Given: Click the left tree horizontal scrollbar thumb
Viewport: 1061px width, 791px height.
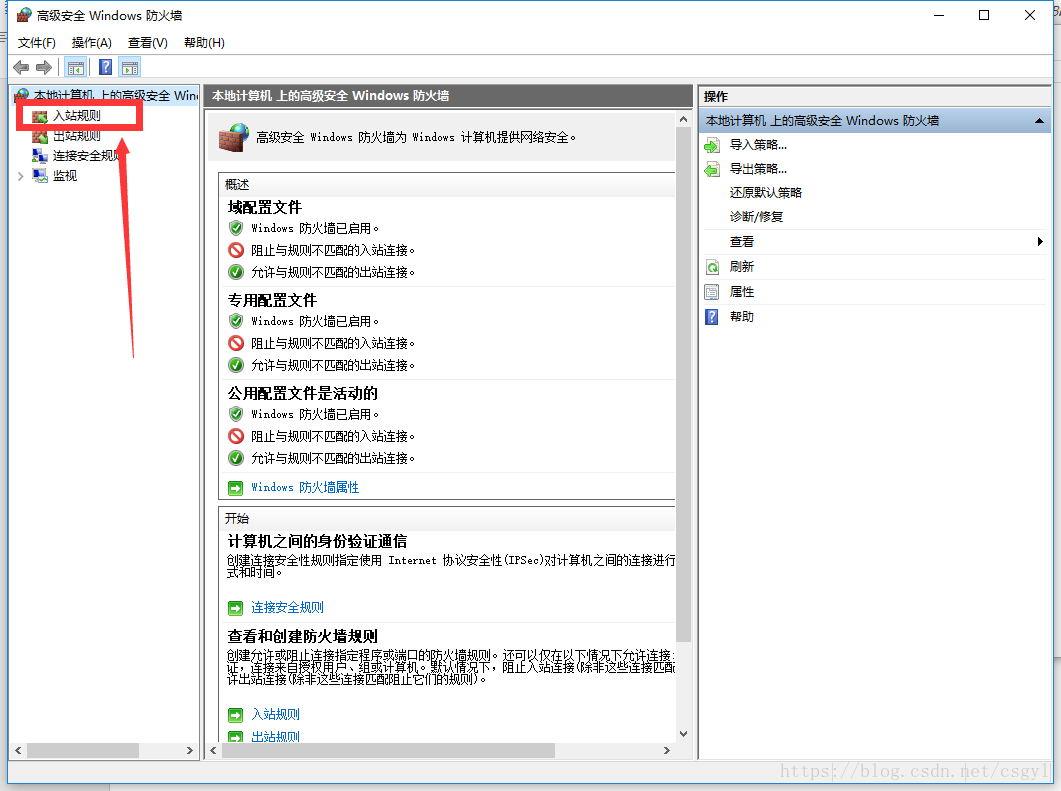Looking at the screenshot, I should pos(83,750).
